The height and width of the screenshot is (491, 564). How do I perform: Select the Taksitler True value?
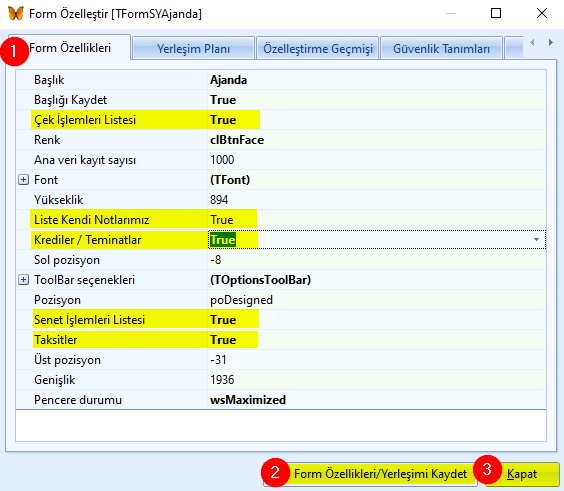223,340
